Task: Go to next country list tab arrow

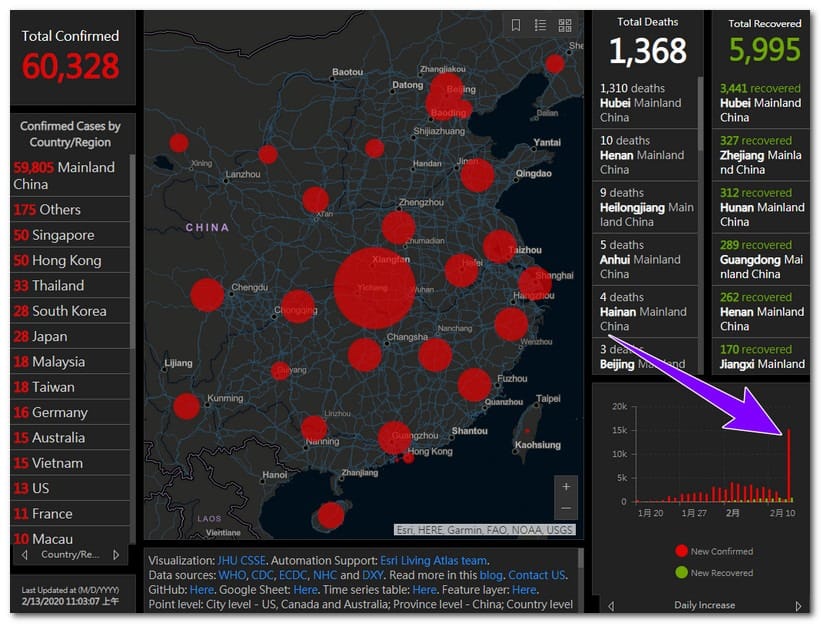Action: (116, 554)
